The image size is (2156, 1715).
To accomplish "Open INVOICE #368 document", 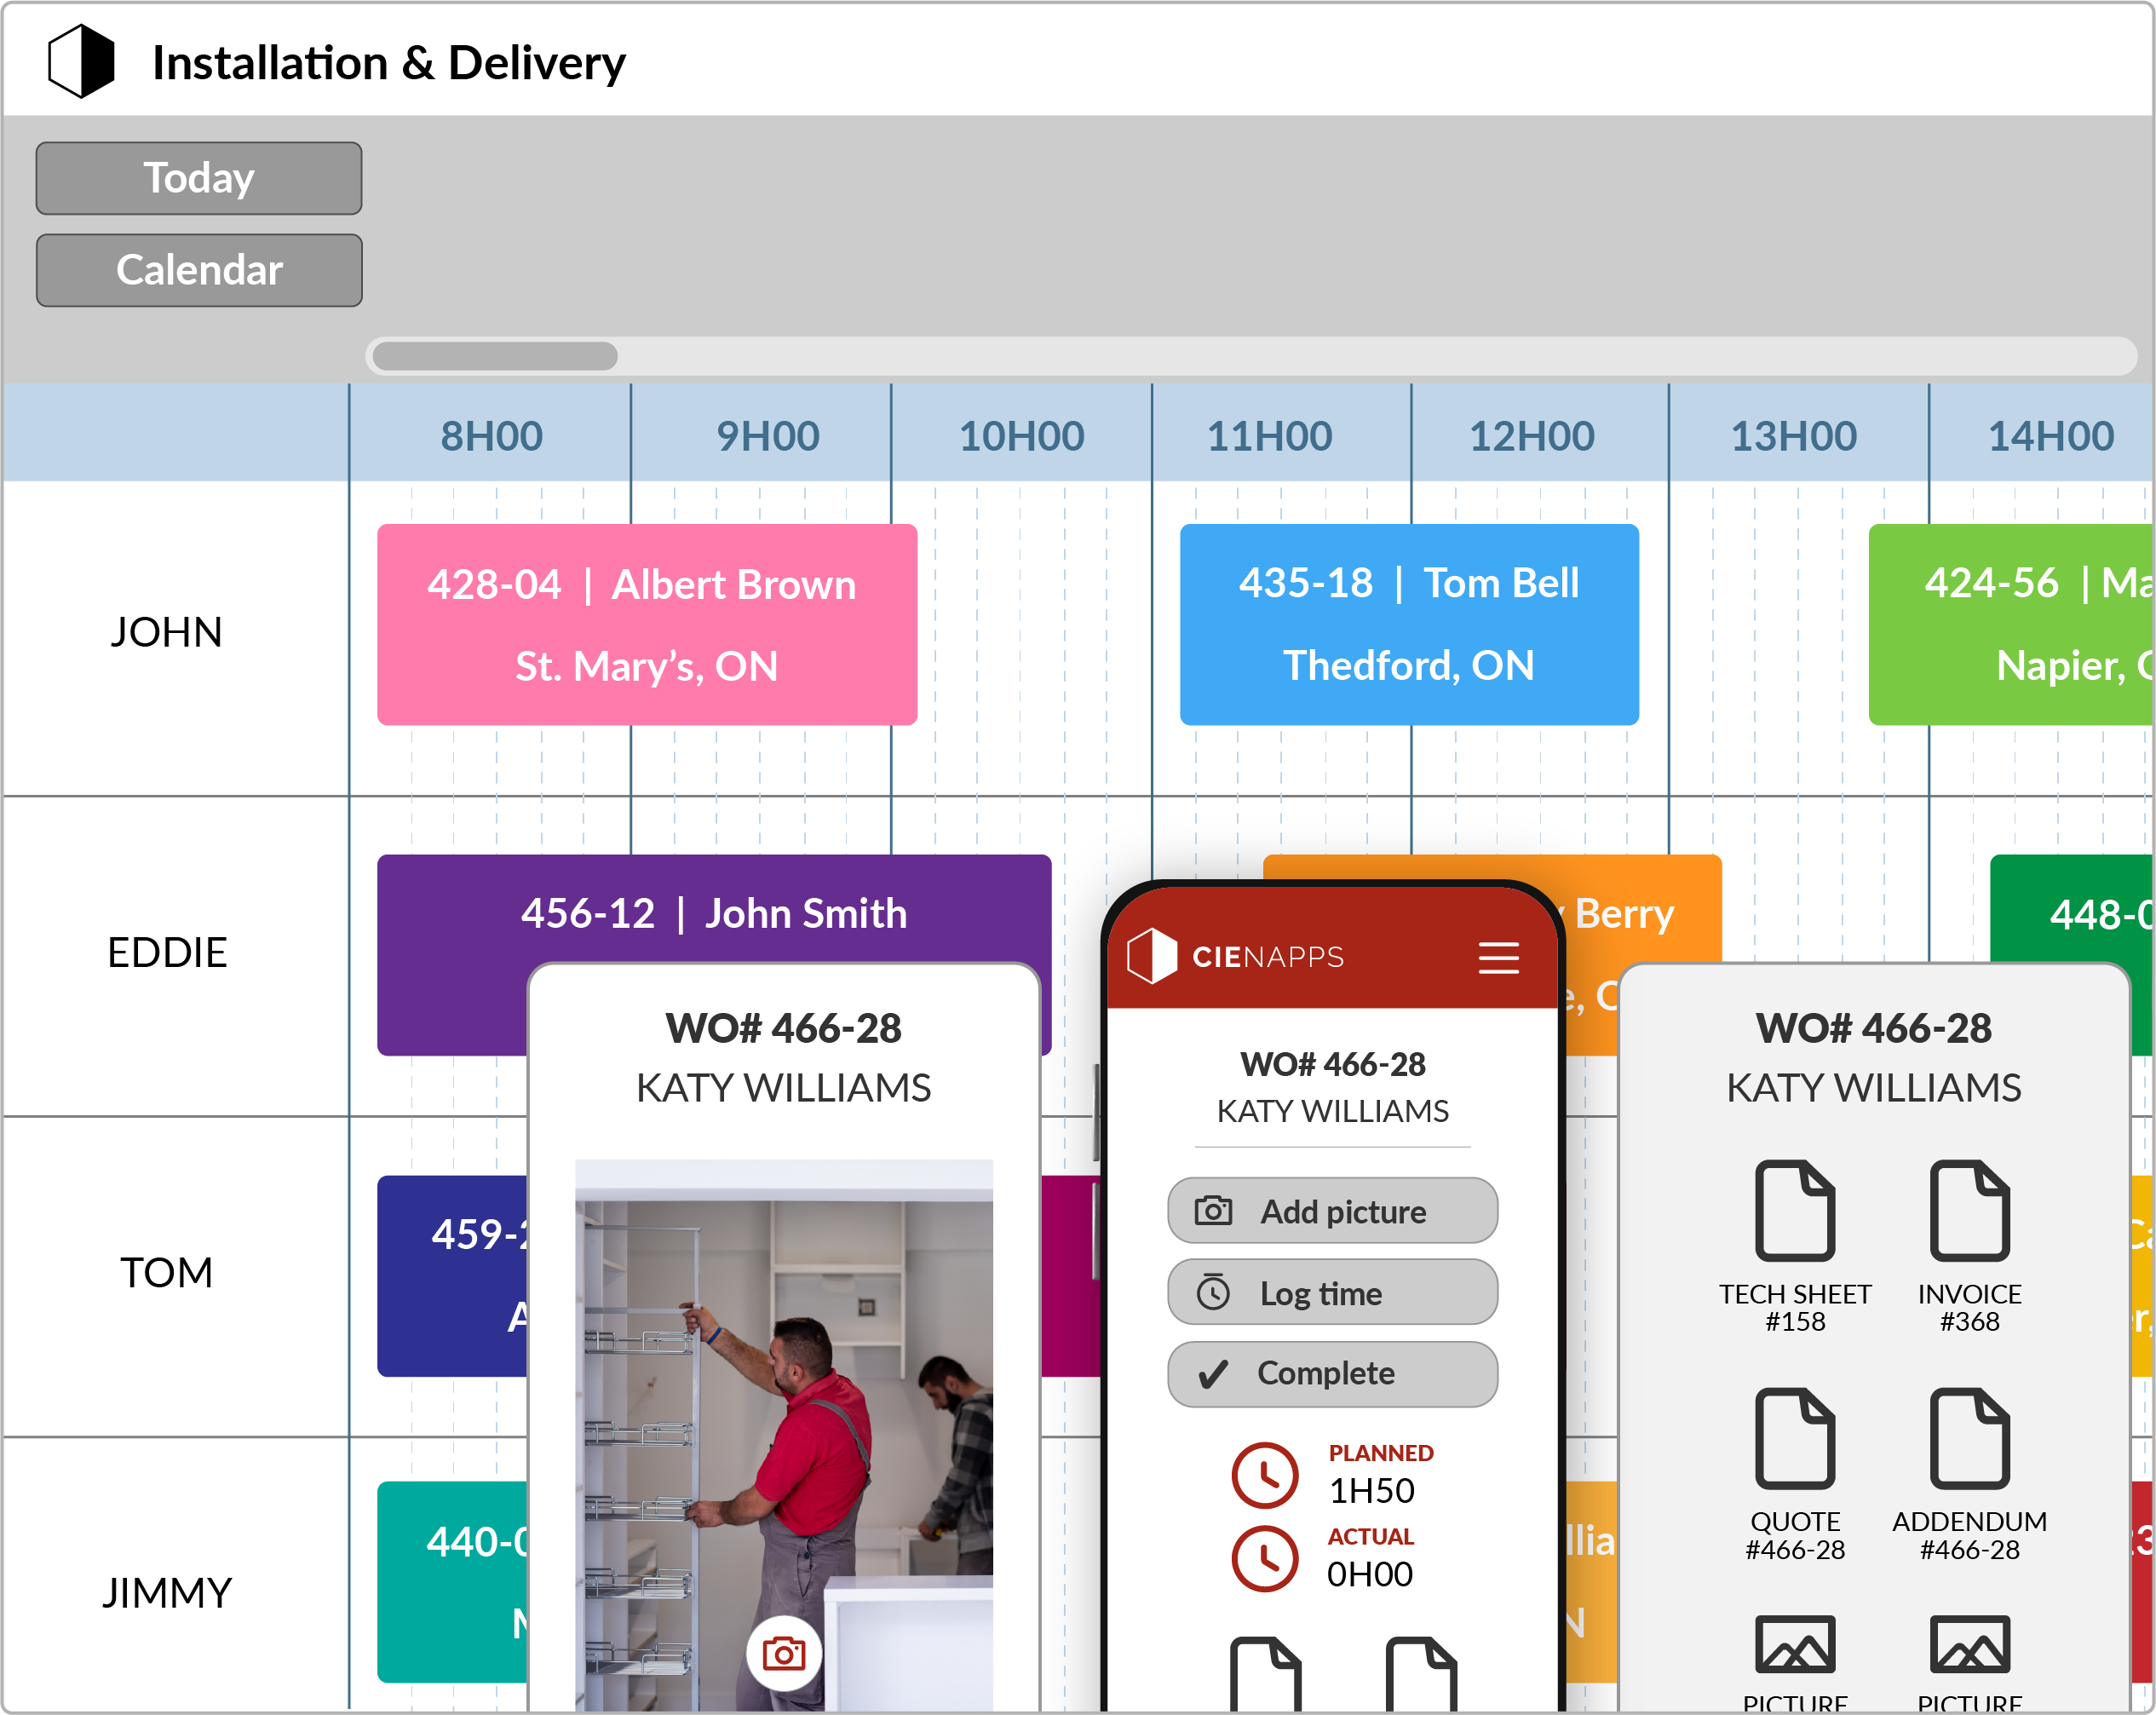I will [x=1969, y=1246].
